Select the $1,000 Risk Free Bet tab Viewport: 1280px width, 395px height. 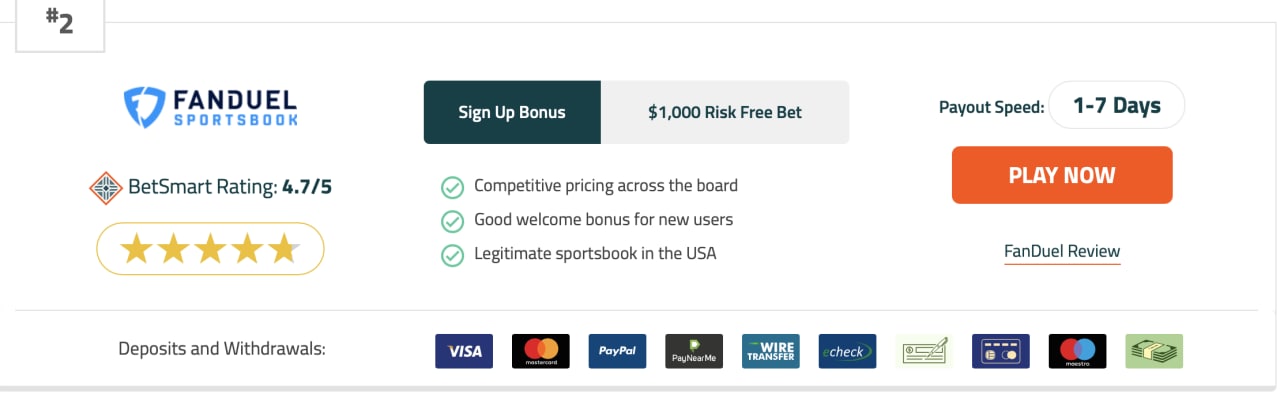(x=725, y=112)
